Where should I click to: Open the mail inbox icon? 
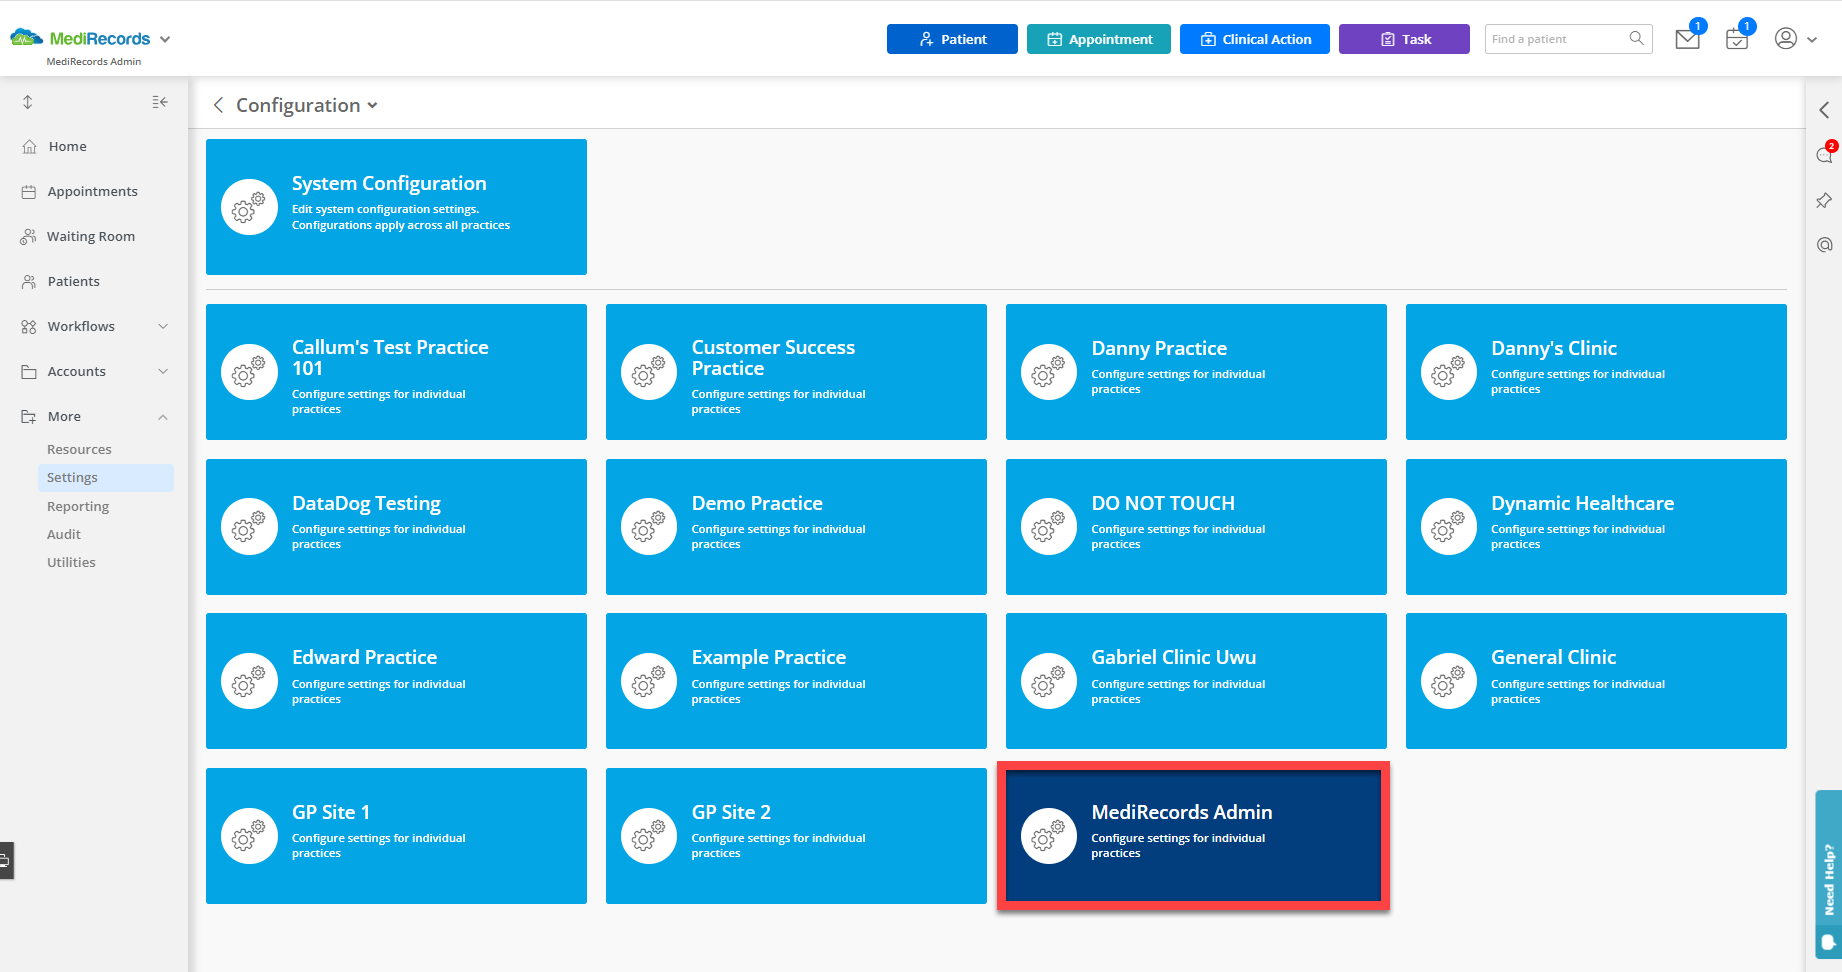tap(1687, 40)
